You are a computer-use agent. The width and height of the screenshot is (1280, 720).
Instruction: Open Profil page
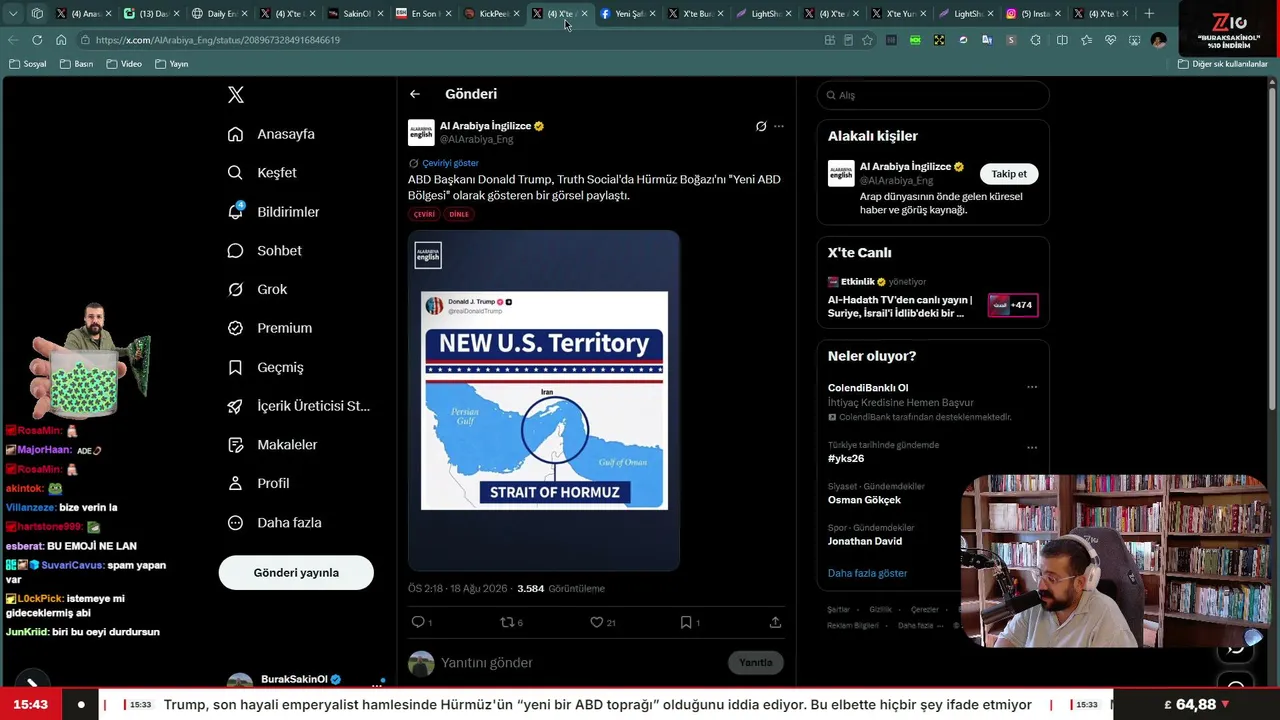(258, 483)
